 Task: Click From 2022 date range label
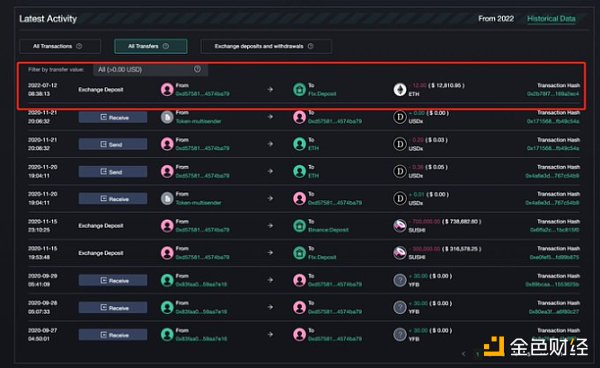496,18
